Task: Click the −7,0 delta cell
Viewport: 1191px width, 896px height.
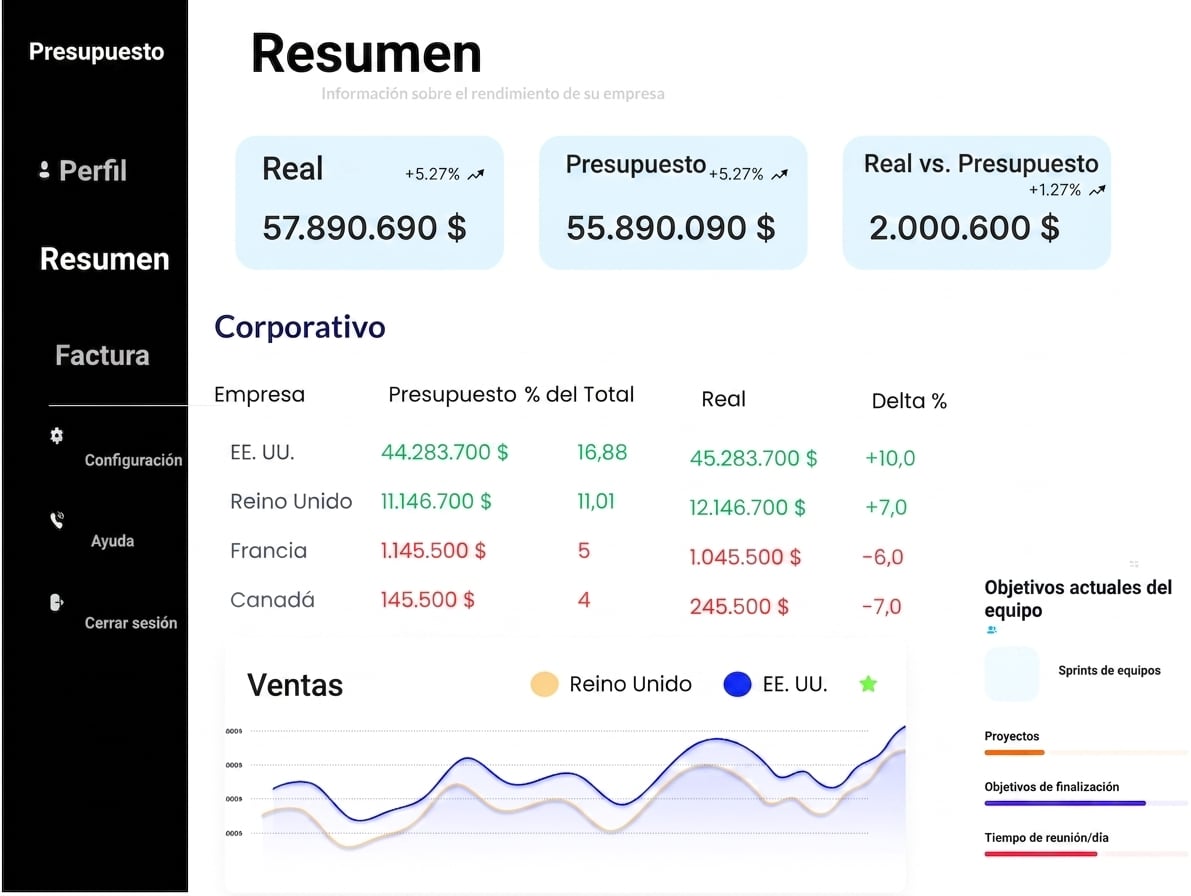Action: 882,607
